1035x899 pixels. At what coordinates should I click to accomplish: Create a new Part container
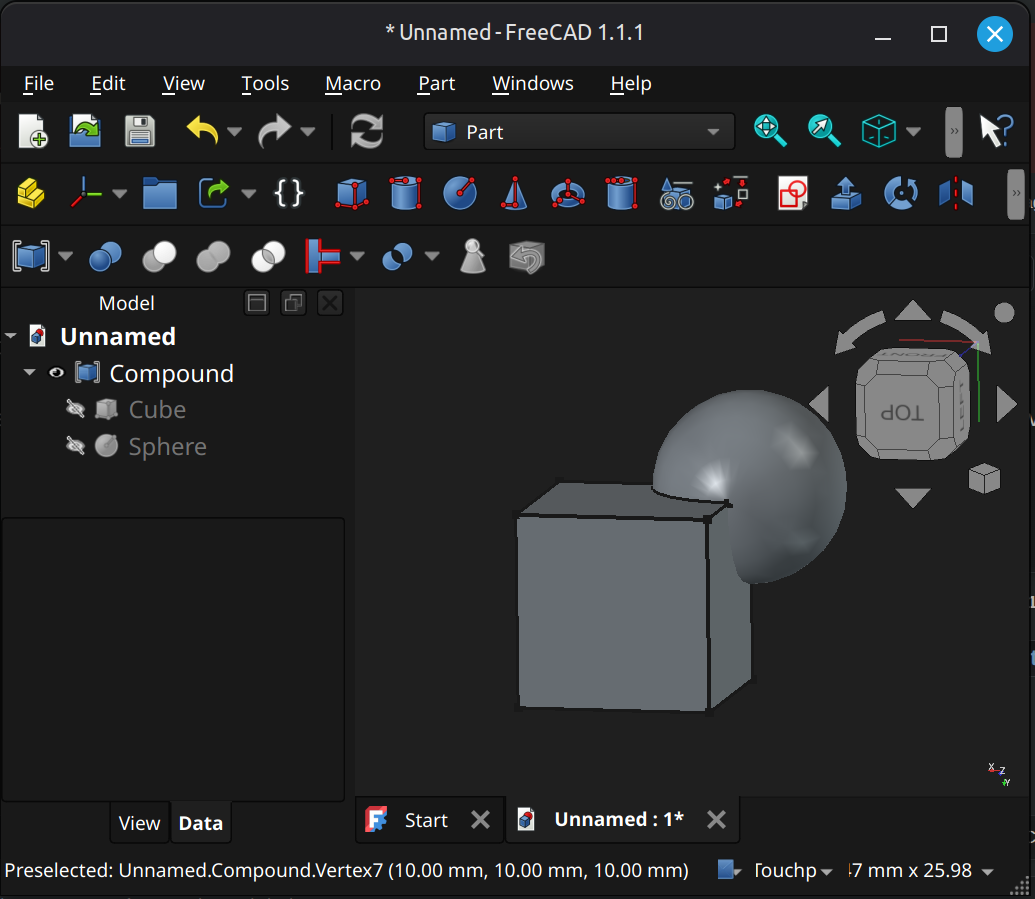pyautogui.click(x=30, y=193)
